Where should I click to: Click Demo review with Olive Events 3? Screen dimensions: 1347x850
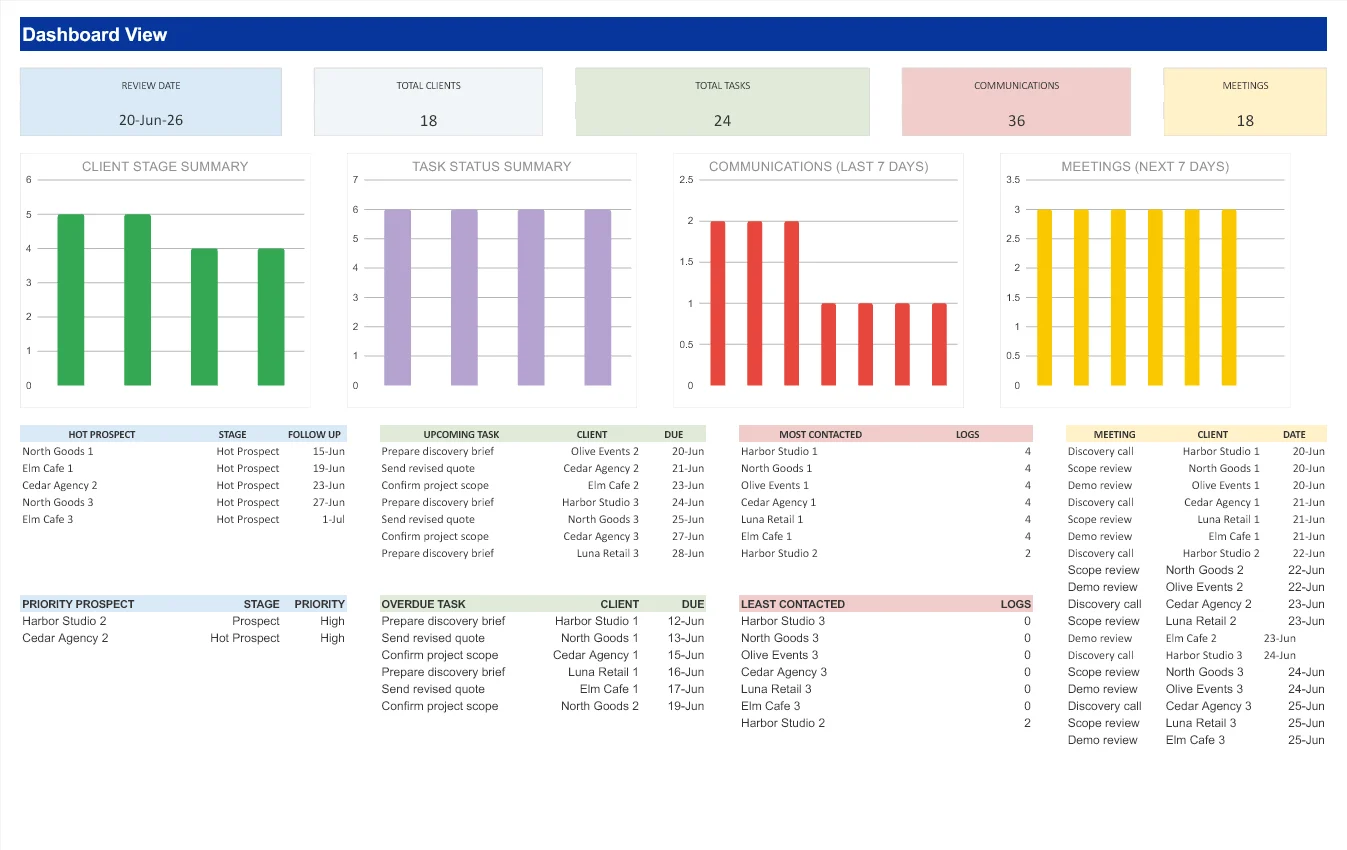click(x=1102, y=689)
